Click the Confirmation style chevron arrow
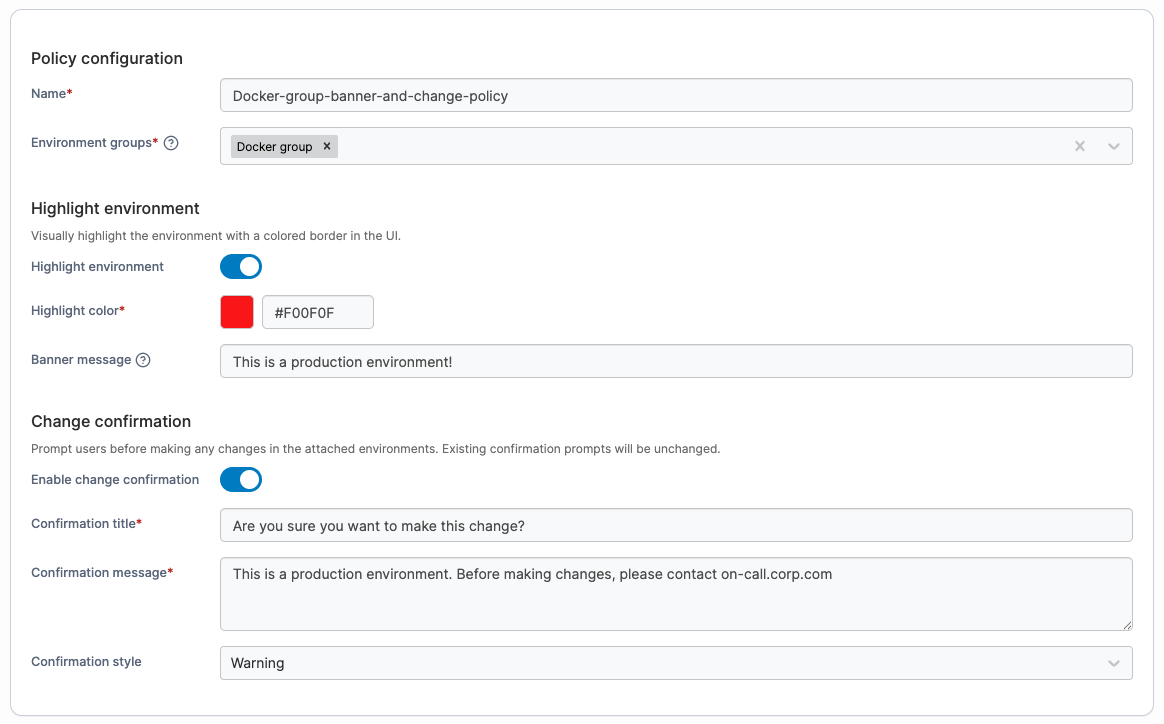This screenshot has width=1164, height=724. pyautogui.click(x=1114, y=663)
